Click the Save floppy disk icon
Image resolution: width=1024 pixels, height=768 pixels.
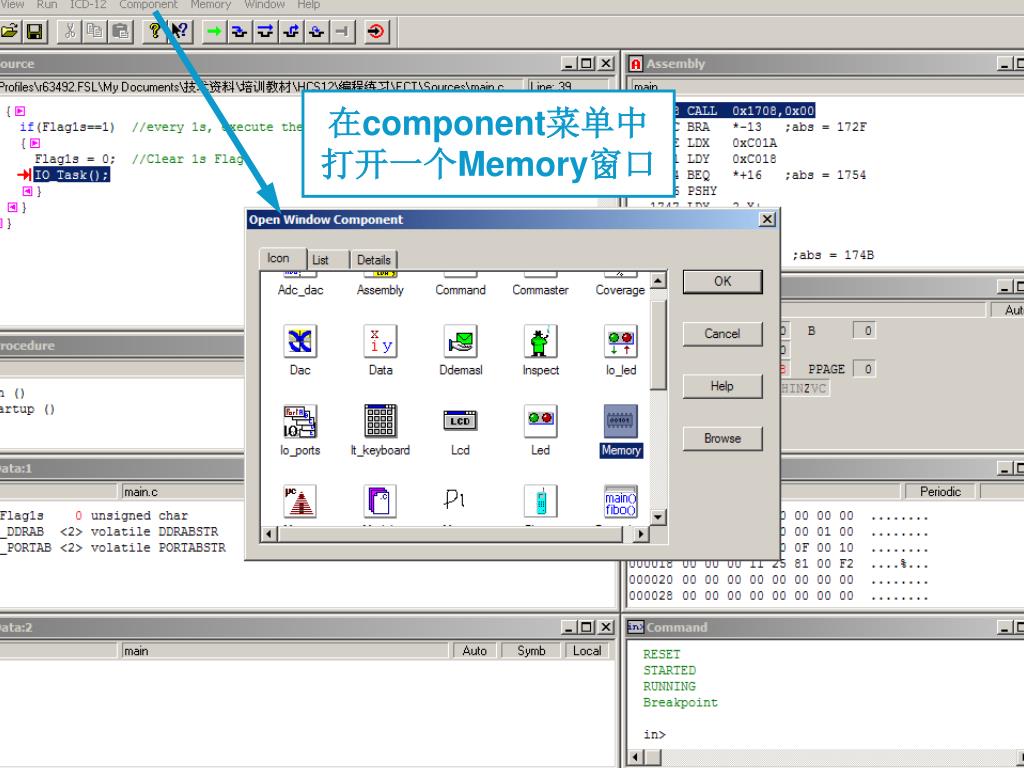(x=33, y=31)
